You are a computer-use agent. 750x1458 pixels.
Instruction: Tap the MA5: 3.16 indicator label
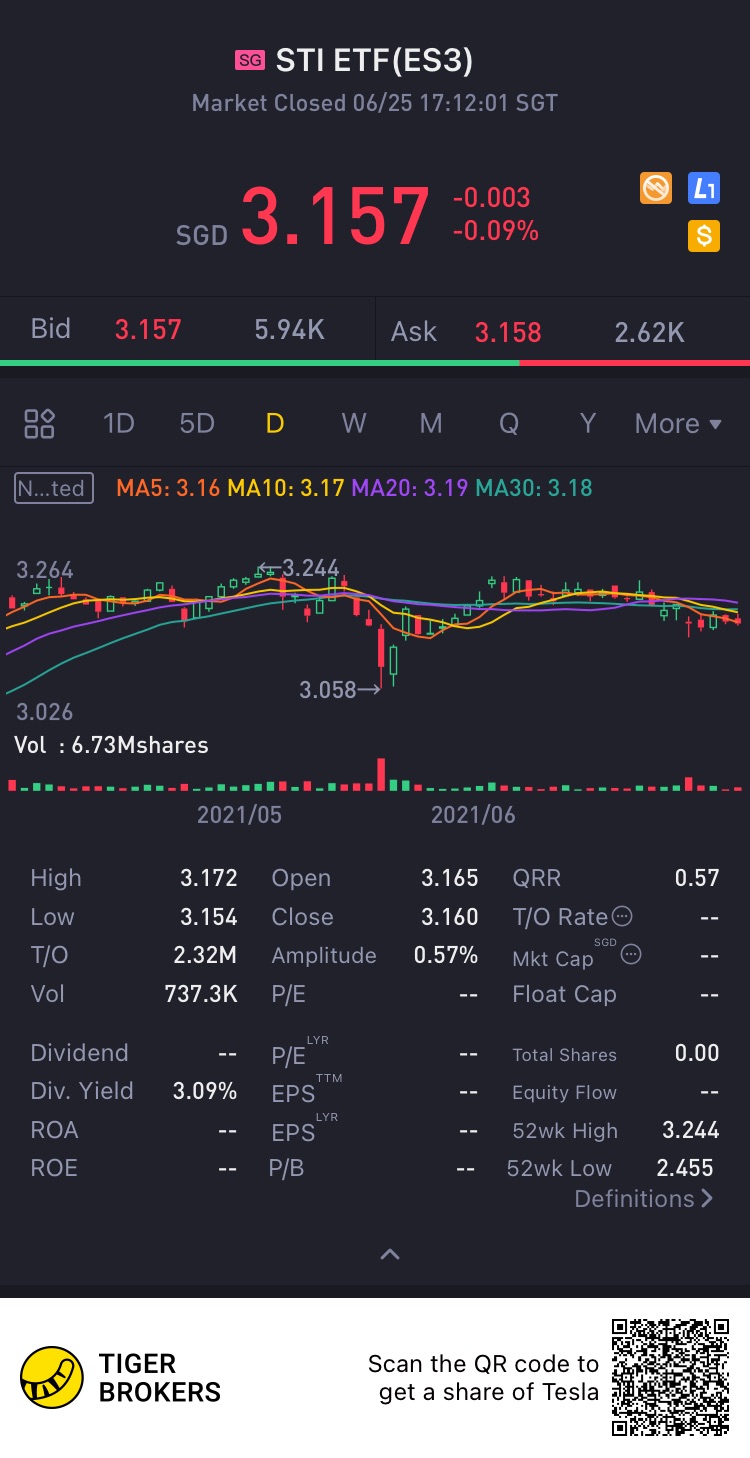click(169, 488)
